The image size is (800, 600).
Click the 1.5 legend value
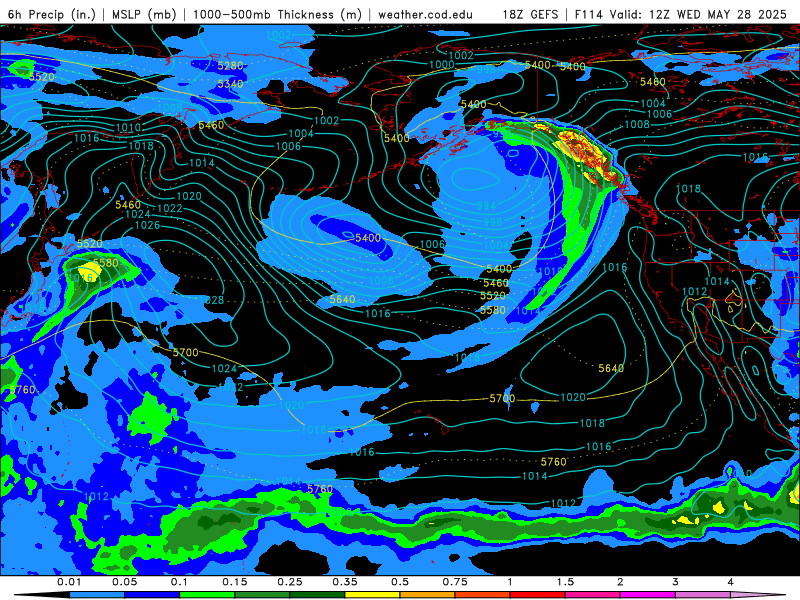coord(565,582)
